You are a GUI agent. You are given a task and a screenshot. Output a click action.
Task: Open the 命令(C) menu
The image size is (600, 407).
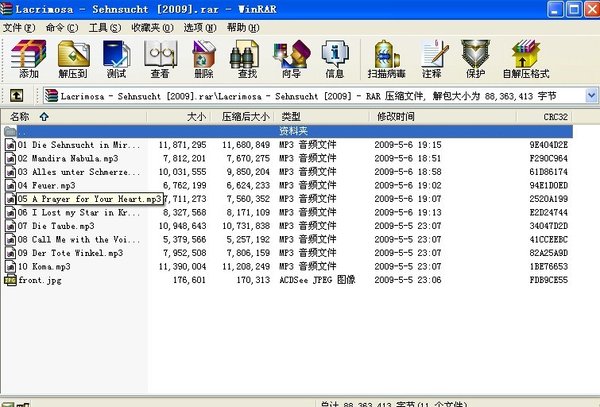[x=62, y=28]
